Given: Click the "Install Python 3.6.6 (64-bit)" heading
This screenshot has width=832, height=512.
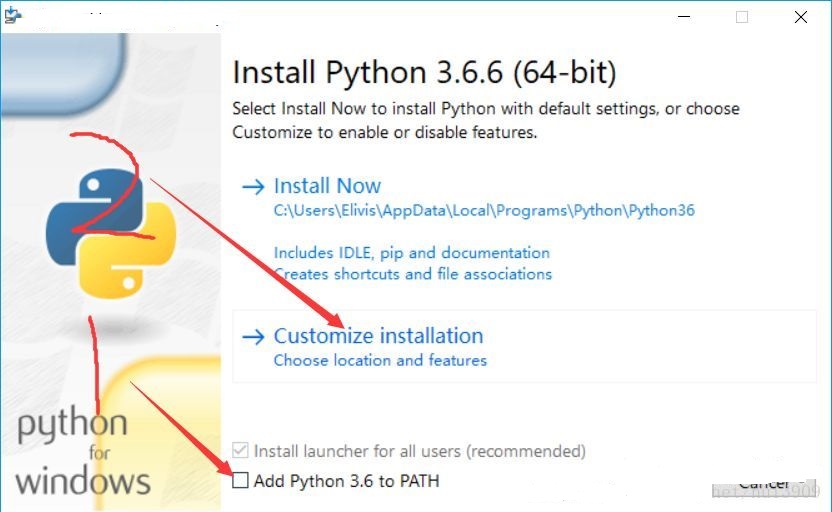Looking at the screenshot, I should point(424,73).
